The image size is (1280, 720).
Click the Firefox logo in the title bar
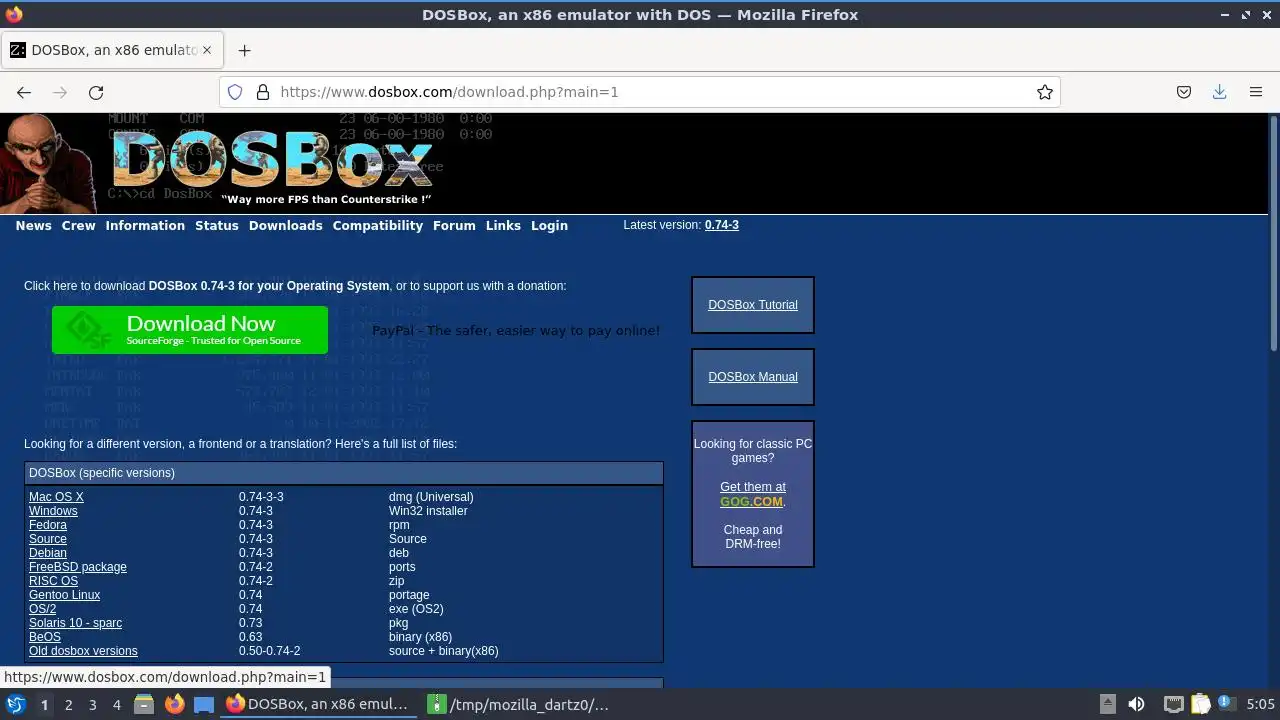(14, 14)
